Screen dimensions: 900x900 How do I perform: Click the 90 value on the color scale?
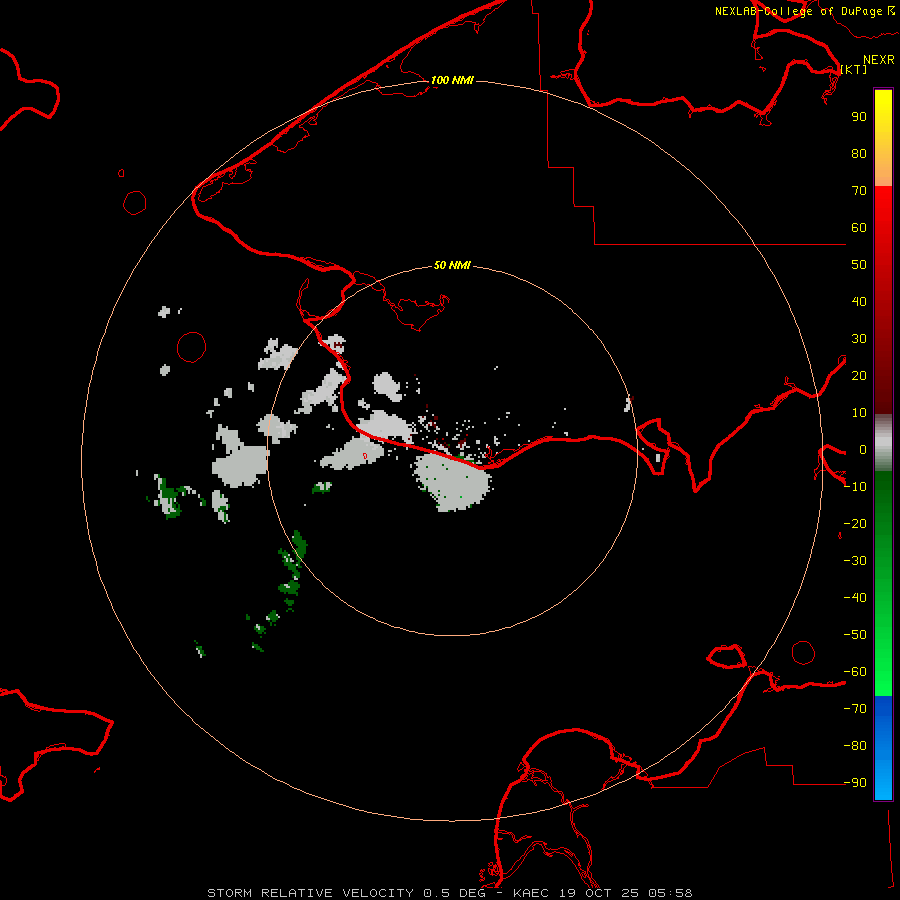click(859, 117)
